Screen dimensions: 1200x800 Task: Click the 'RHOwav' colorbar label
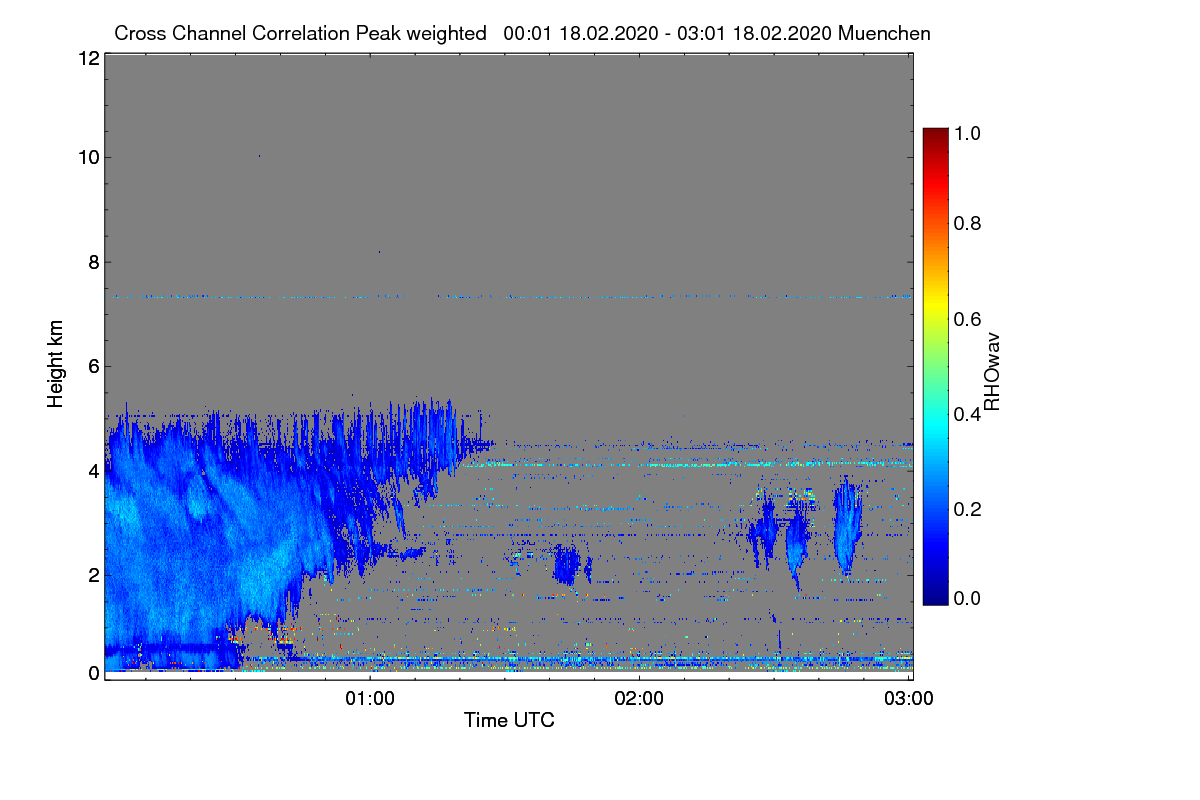click(x=992, y=371)
